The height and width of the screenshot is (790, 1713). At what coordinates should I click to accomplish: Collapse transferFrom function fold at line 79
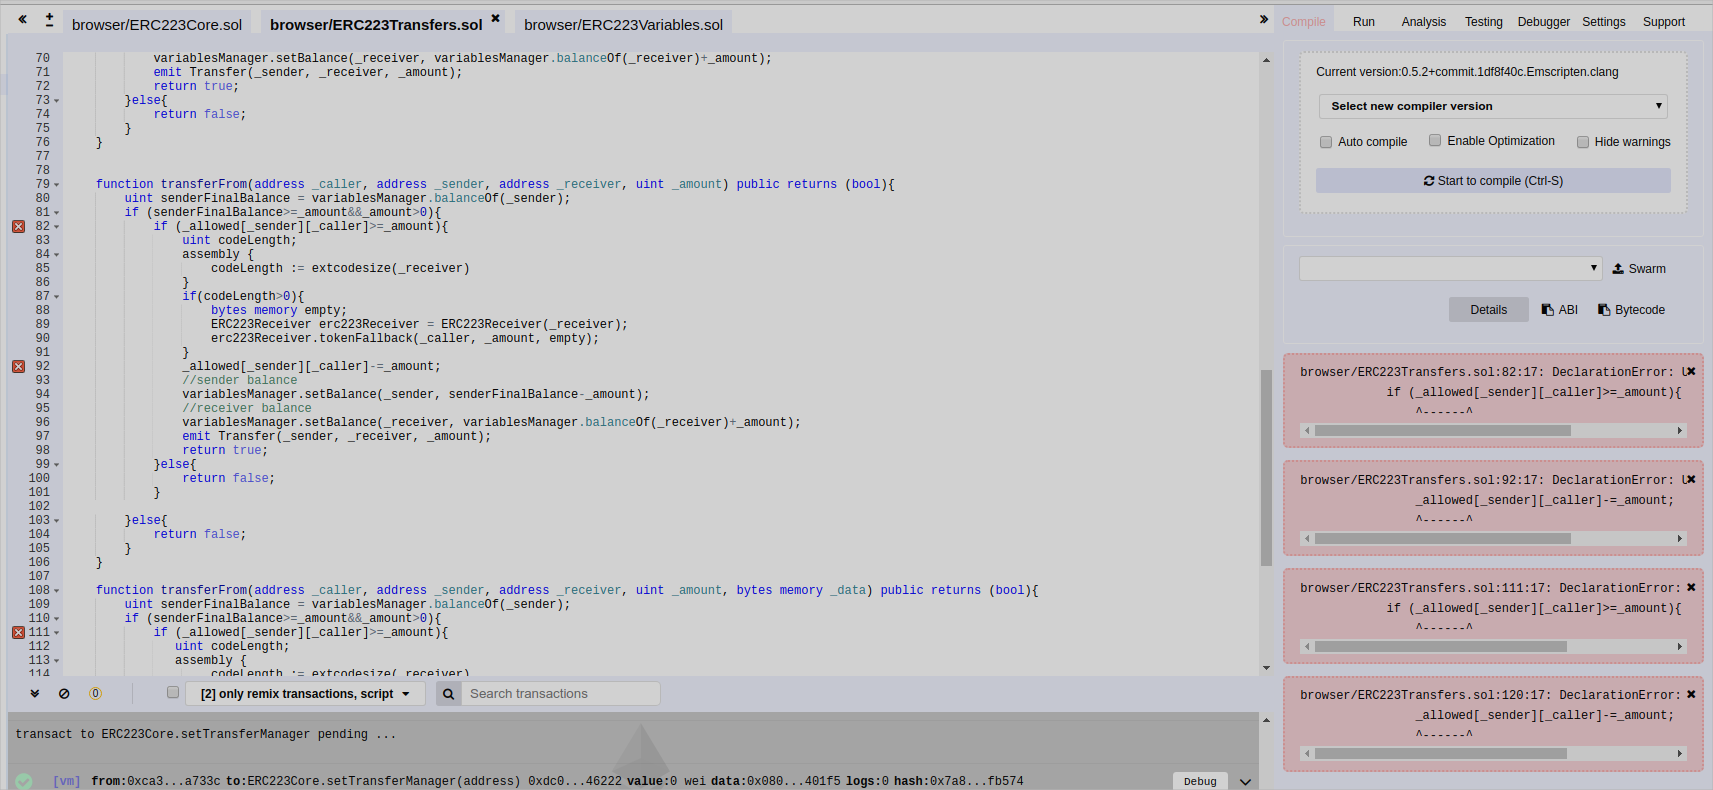(x=56, y=184)
